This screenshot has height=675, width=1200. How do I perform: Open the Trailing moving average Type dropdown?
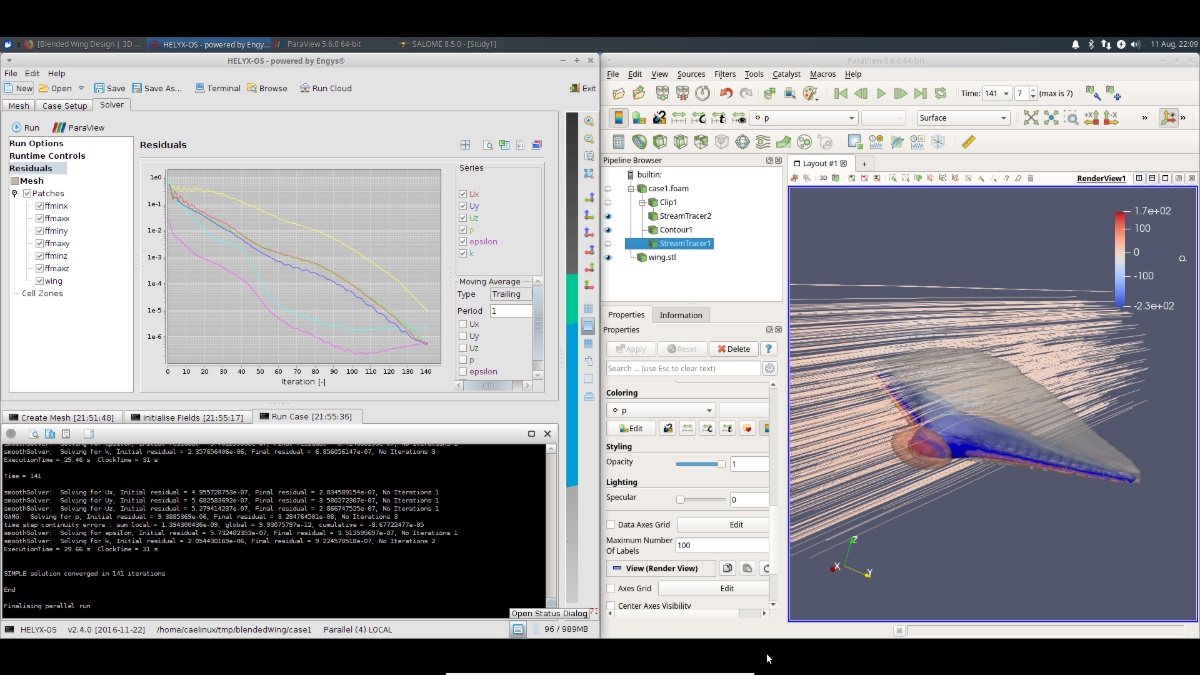pos(513,294)
